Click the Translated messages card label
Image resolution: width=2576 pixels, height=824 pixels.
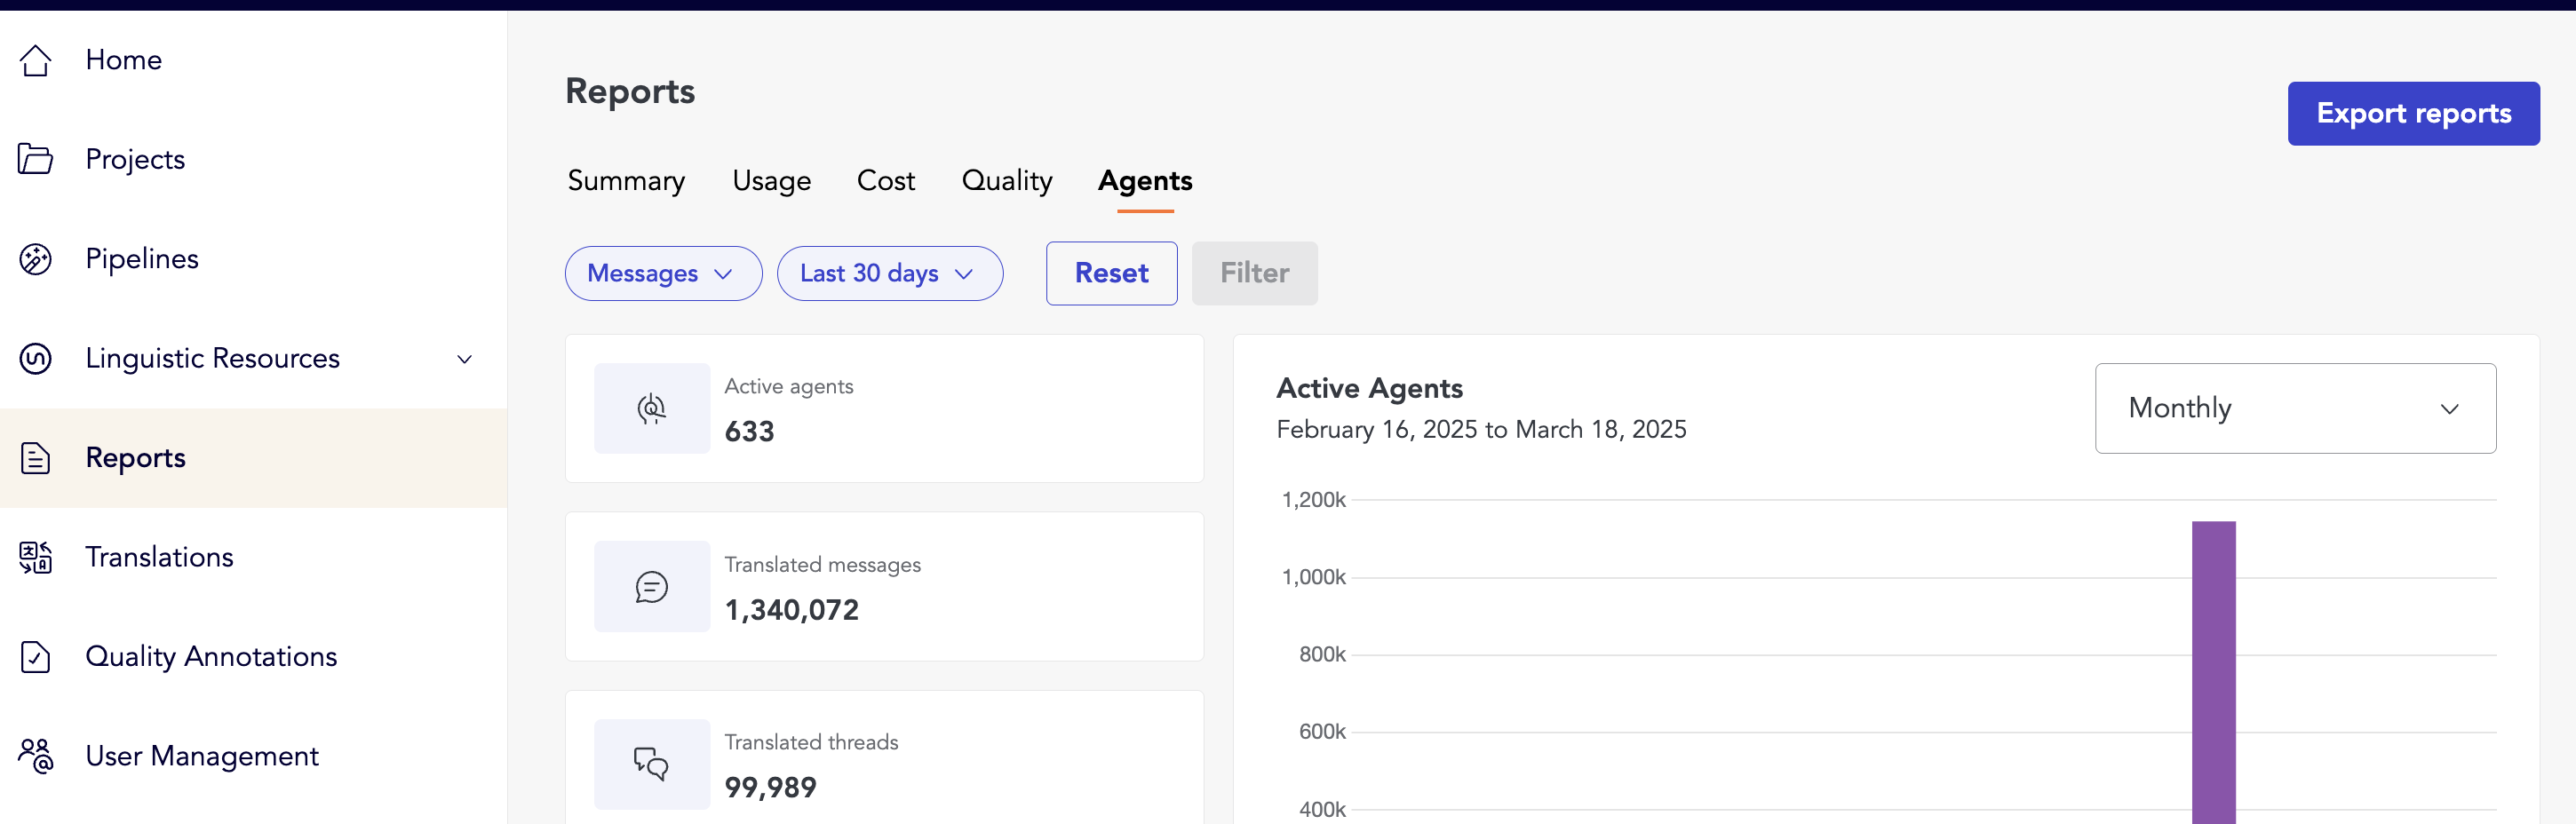pos(822,565)
